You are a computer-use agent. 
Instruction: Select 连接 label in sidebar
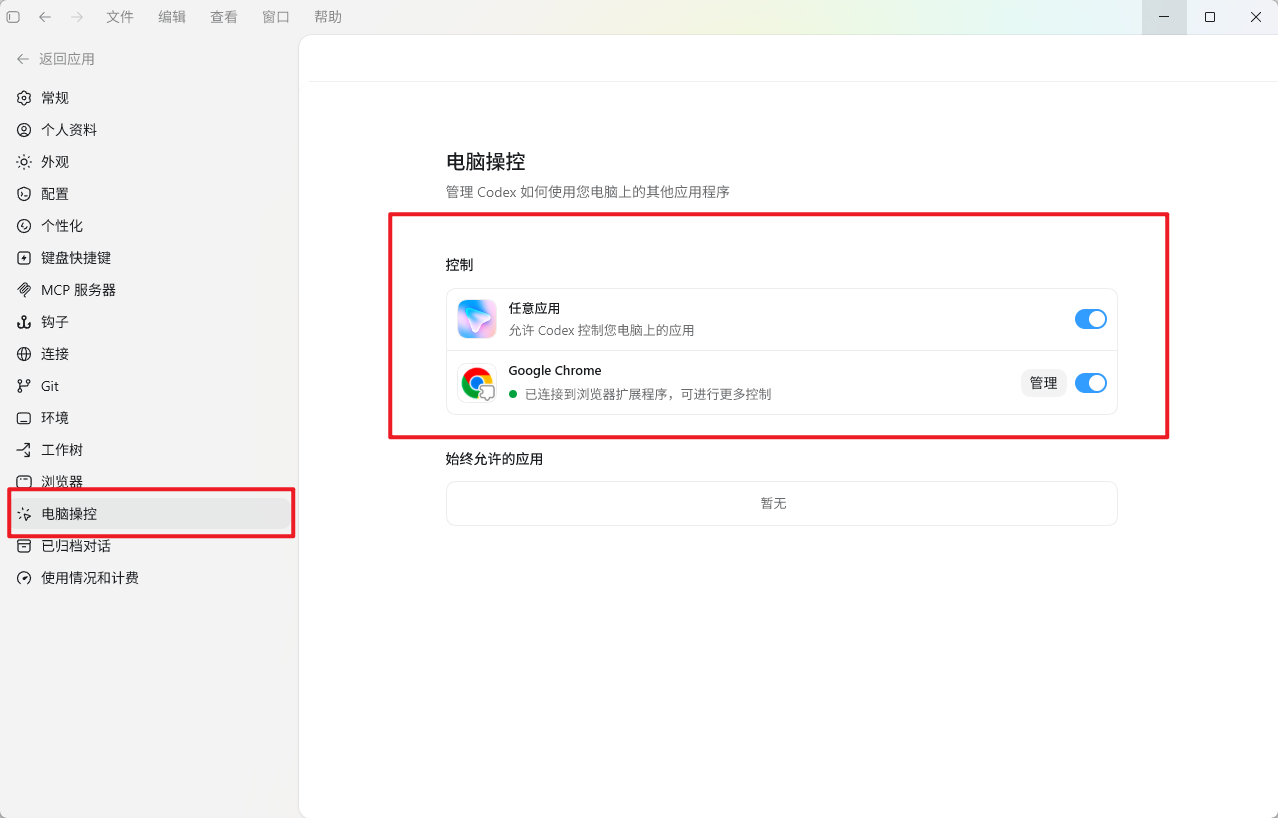click(x=55, y=354)
